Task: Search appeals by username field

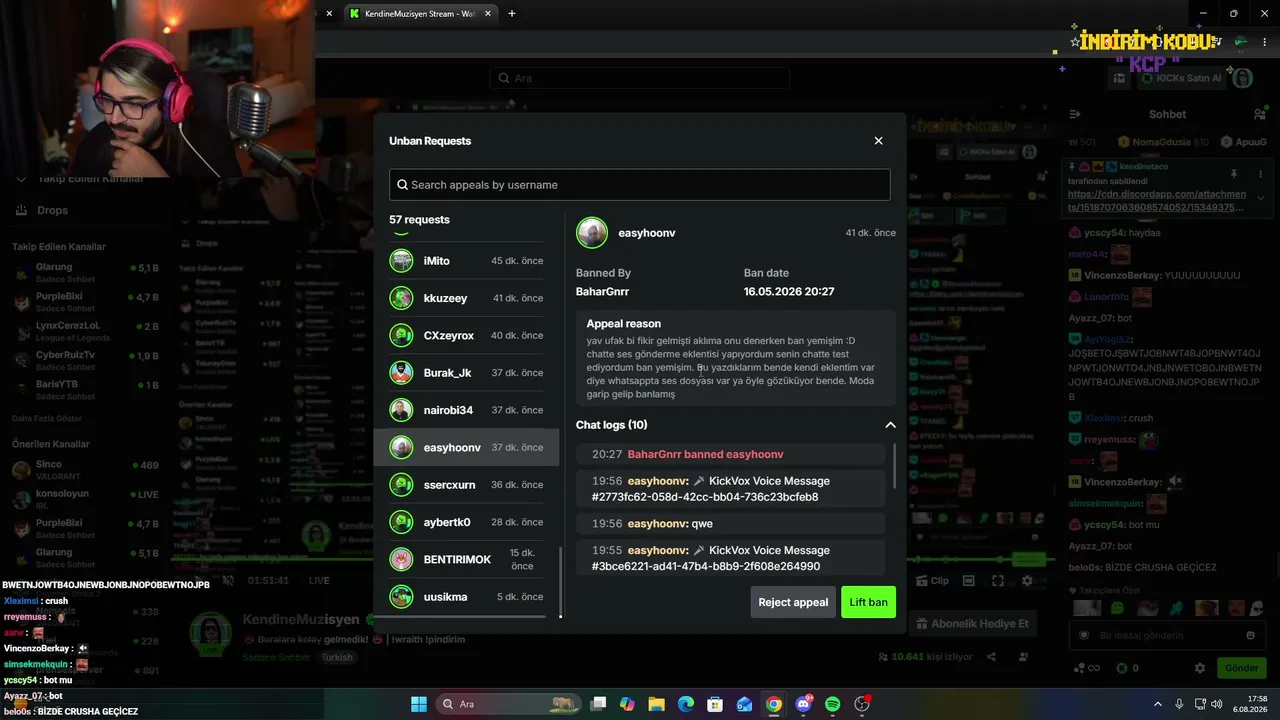Action: click(x=639, y=185)
